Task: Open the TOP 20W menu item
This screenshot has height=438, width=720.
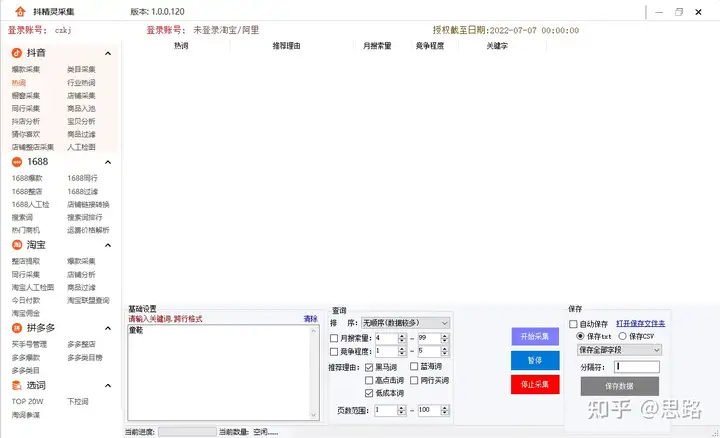Action: click(28, 402)
